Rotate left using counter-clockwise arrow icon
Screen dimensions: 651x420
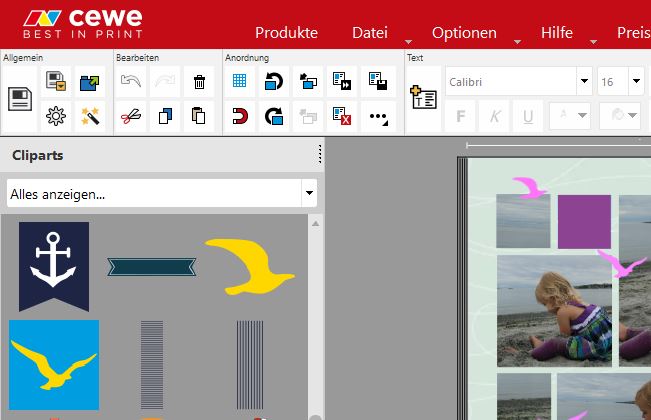[x=274, y=81]
